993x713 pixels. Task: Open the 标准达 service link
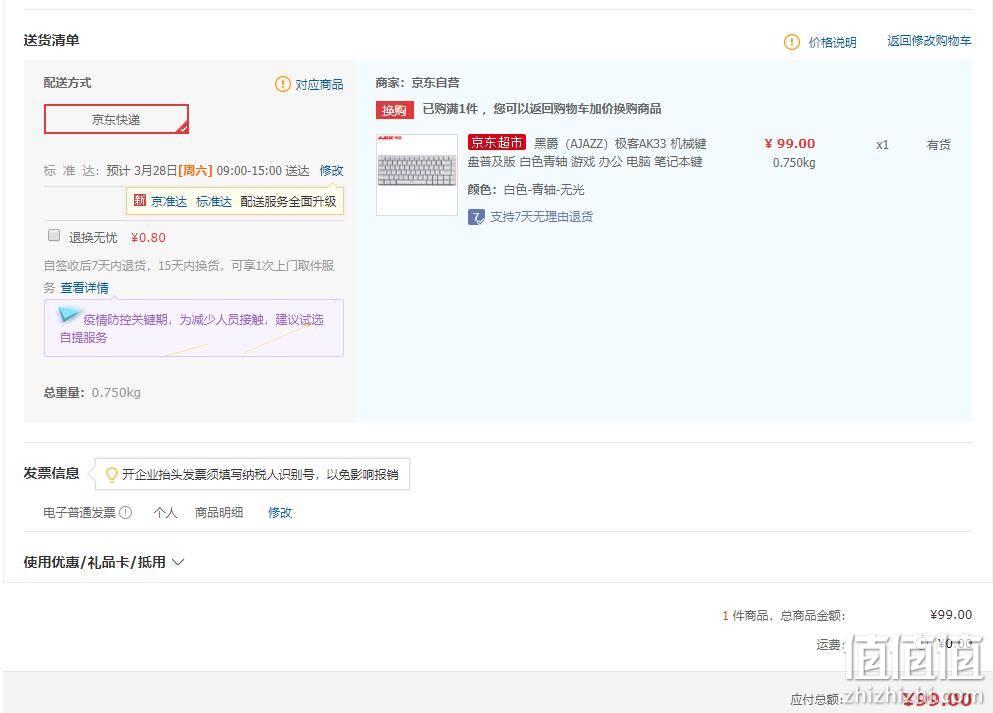point(213,201)
